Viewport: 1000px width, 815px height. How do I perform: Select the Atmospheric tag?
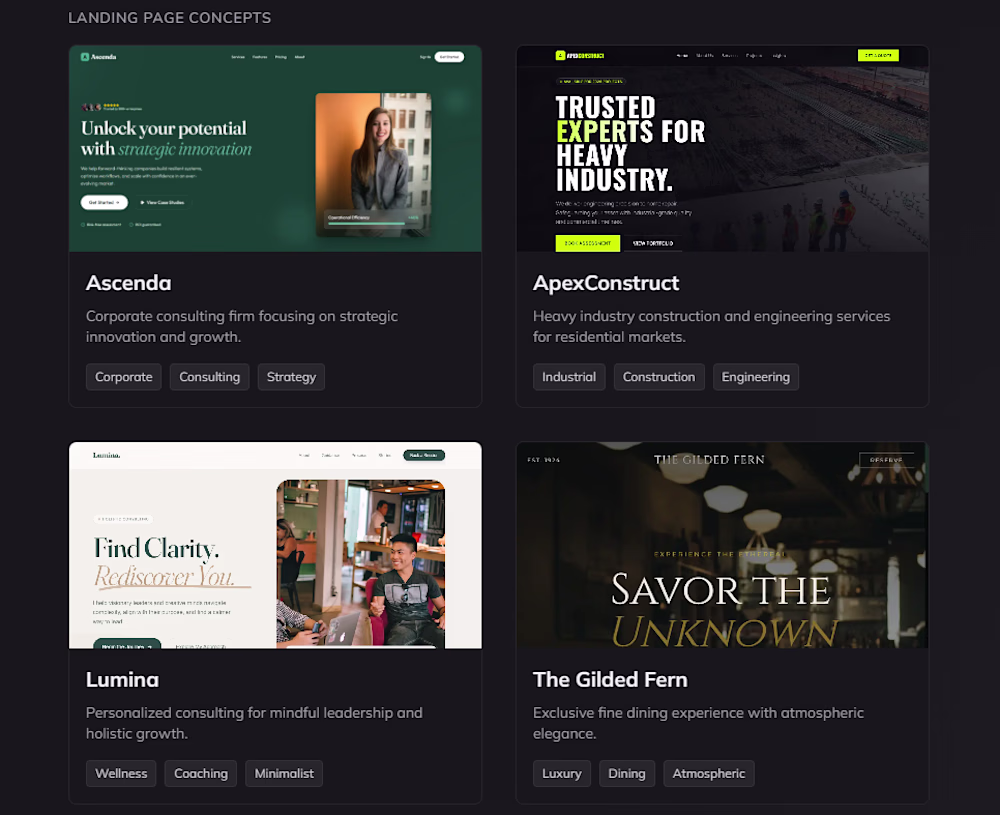(x=709, y=774)
